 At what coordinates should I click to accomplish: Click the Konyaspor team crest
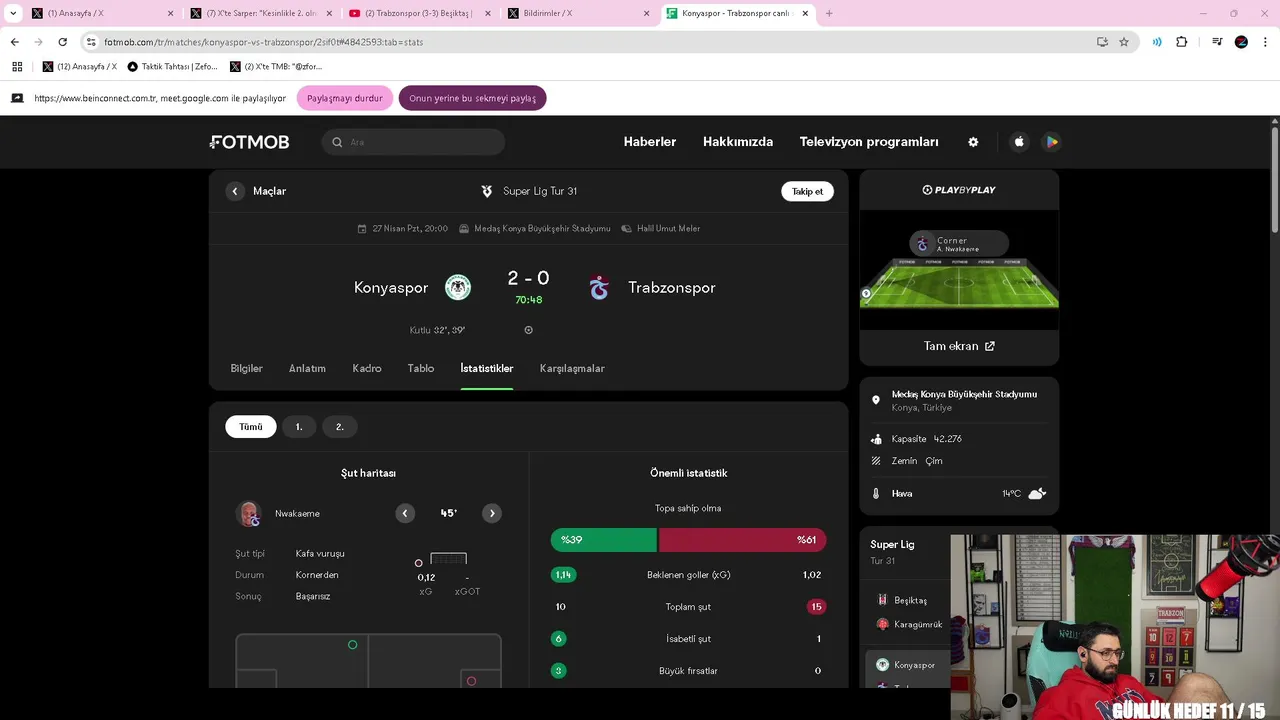tap(458, 287)
